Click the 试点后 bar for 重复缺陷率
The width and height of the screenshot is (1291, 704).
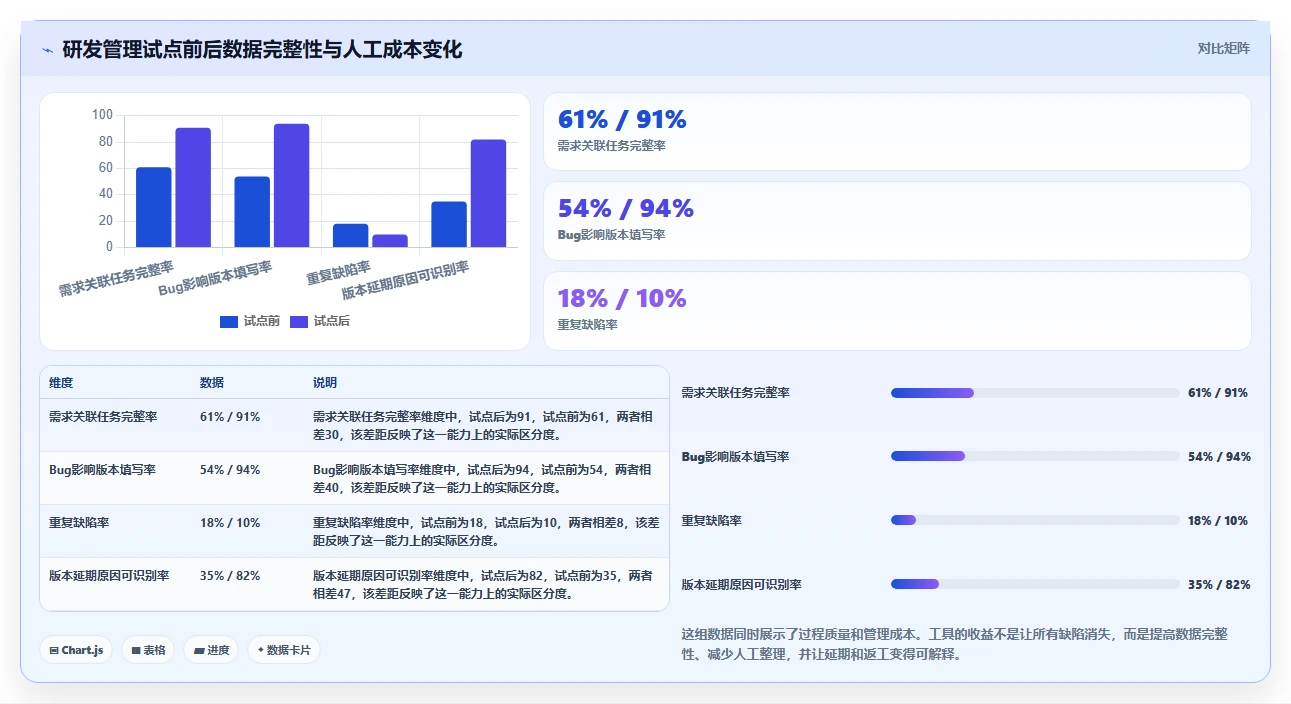tap(389, 241)
